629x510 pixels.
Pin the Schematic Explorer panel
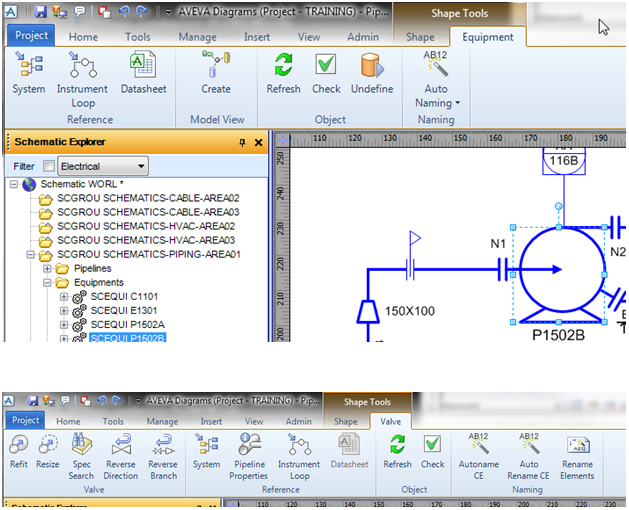click(242, 142)
